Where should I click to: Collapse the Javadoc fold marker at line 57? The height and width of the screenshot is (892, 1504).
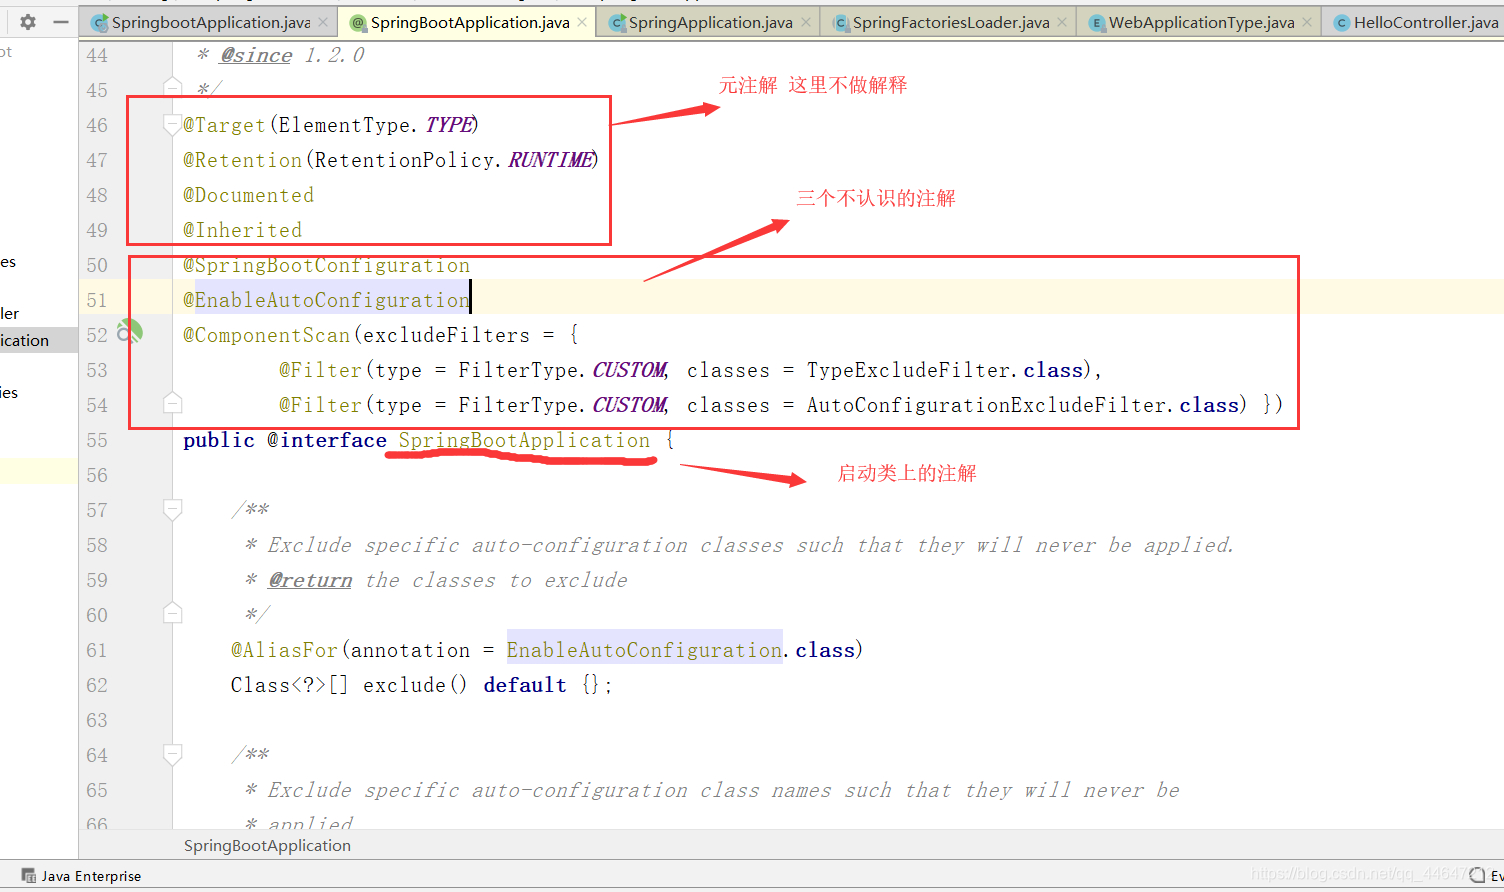[x=173, y=510]
